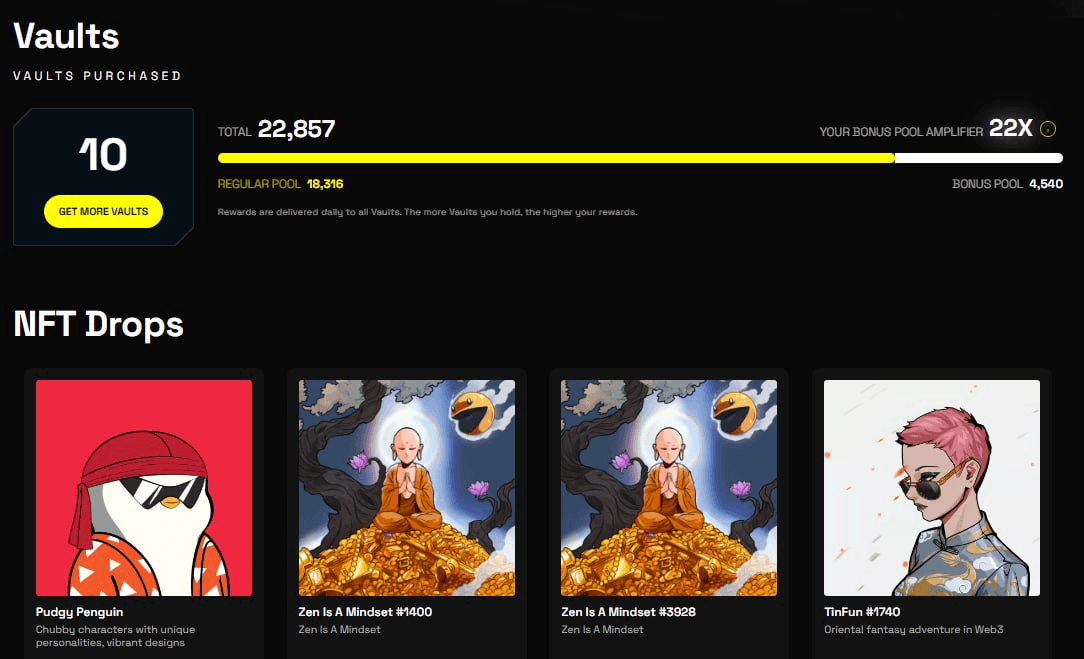Click the rewards delivered daily note
Screen dimensions: 1084x659
point(427,212)
